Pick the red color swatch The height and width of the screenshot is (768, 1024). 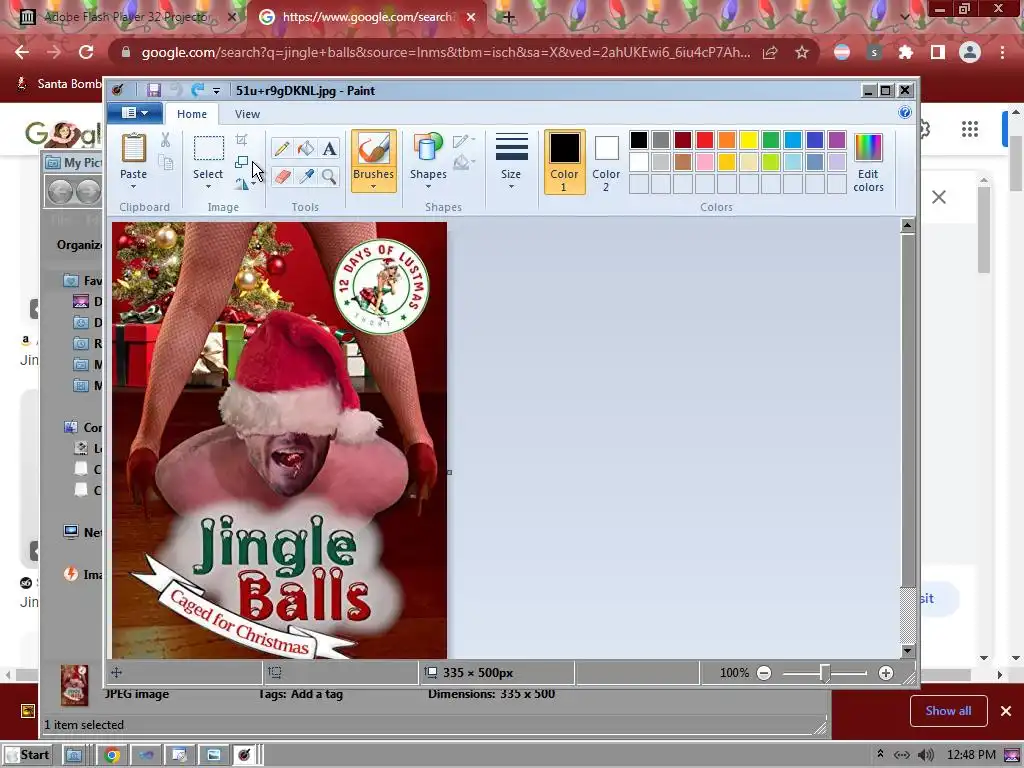(705, 140)
